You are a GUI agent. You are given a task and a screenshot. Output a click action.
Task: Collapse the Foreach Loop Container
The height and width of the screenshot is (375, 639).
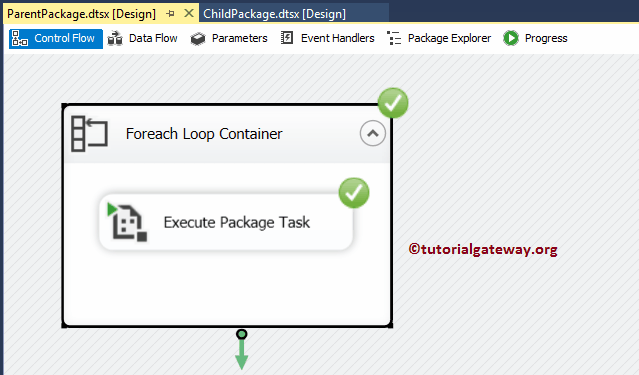point(372,133)
